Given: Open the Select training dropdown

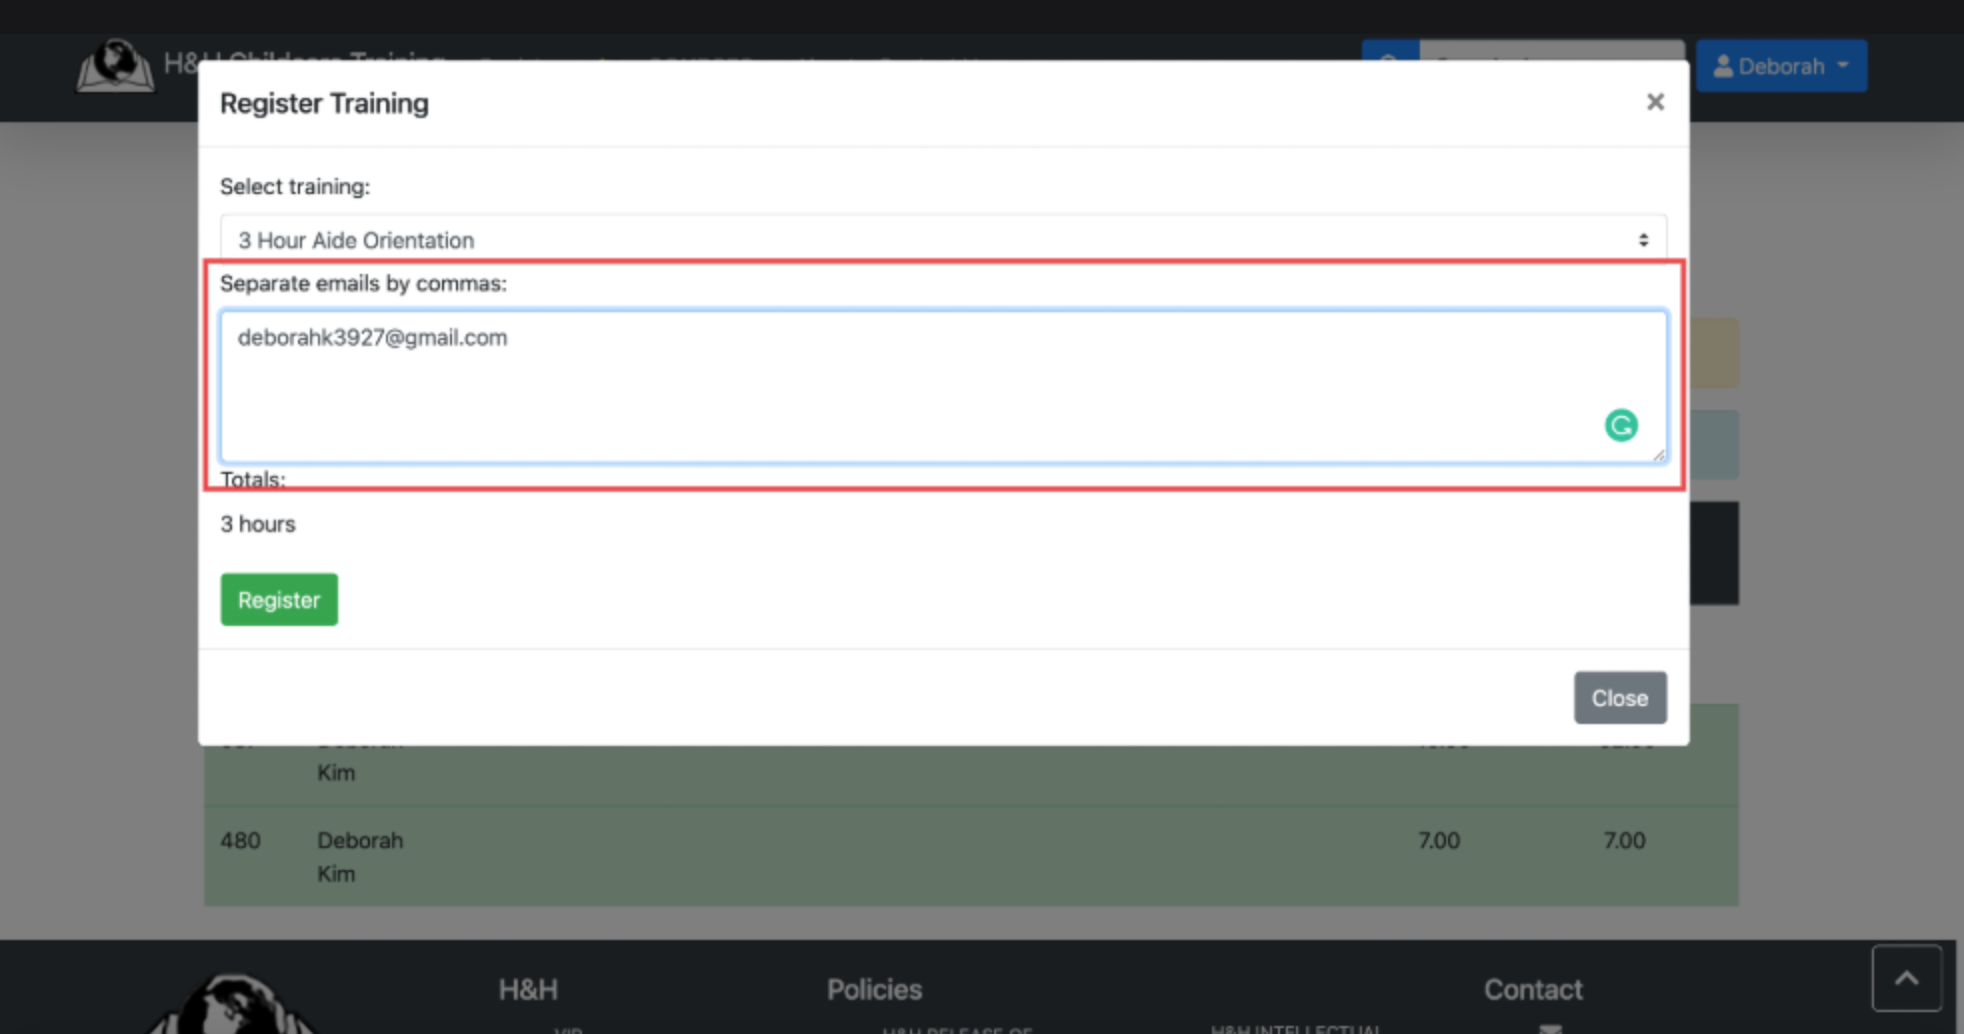Looking at the screenshot, I should (x=942, y=240).
